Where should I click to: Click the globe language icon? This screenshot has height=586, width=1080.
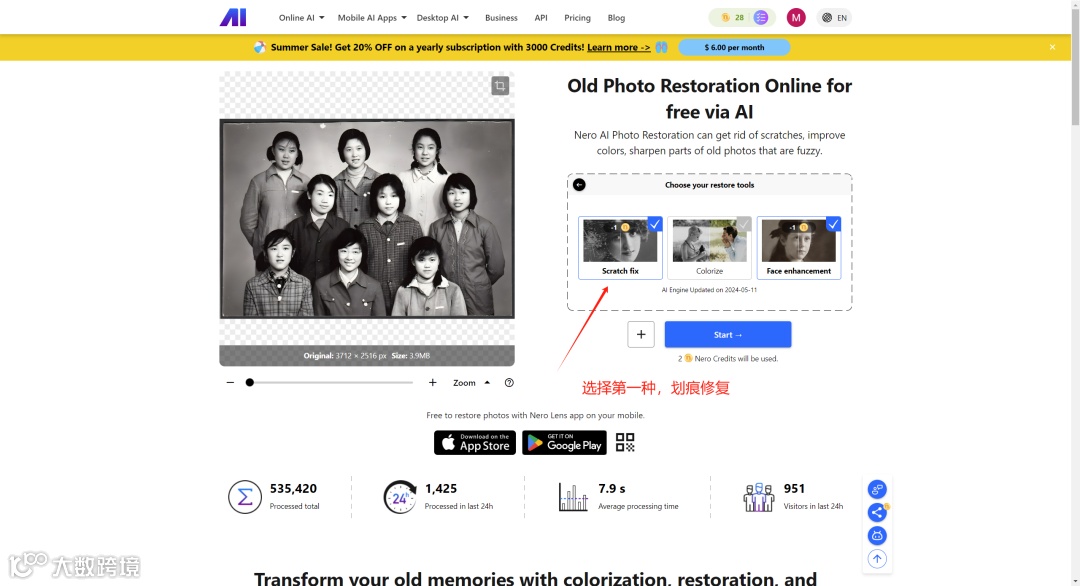(827, 18)
